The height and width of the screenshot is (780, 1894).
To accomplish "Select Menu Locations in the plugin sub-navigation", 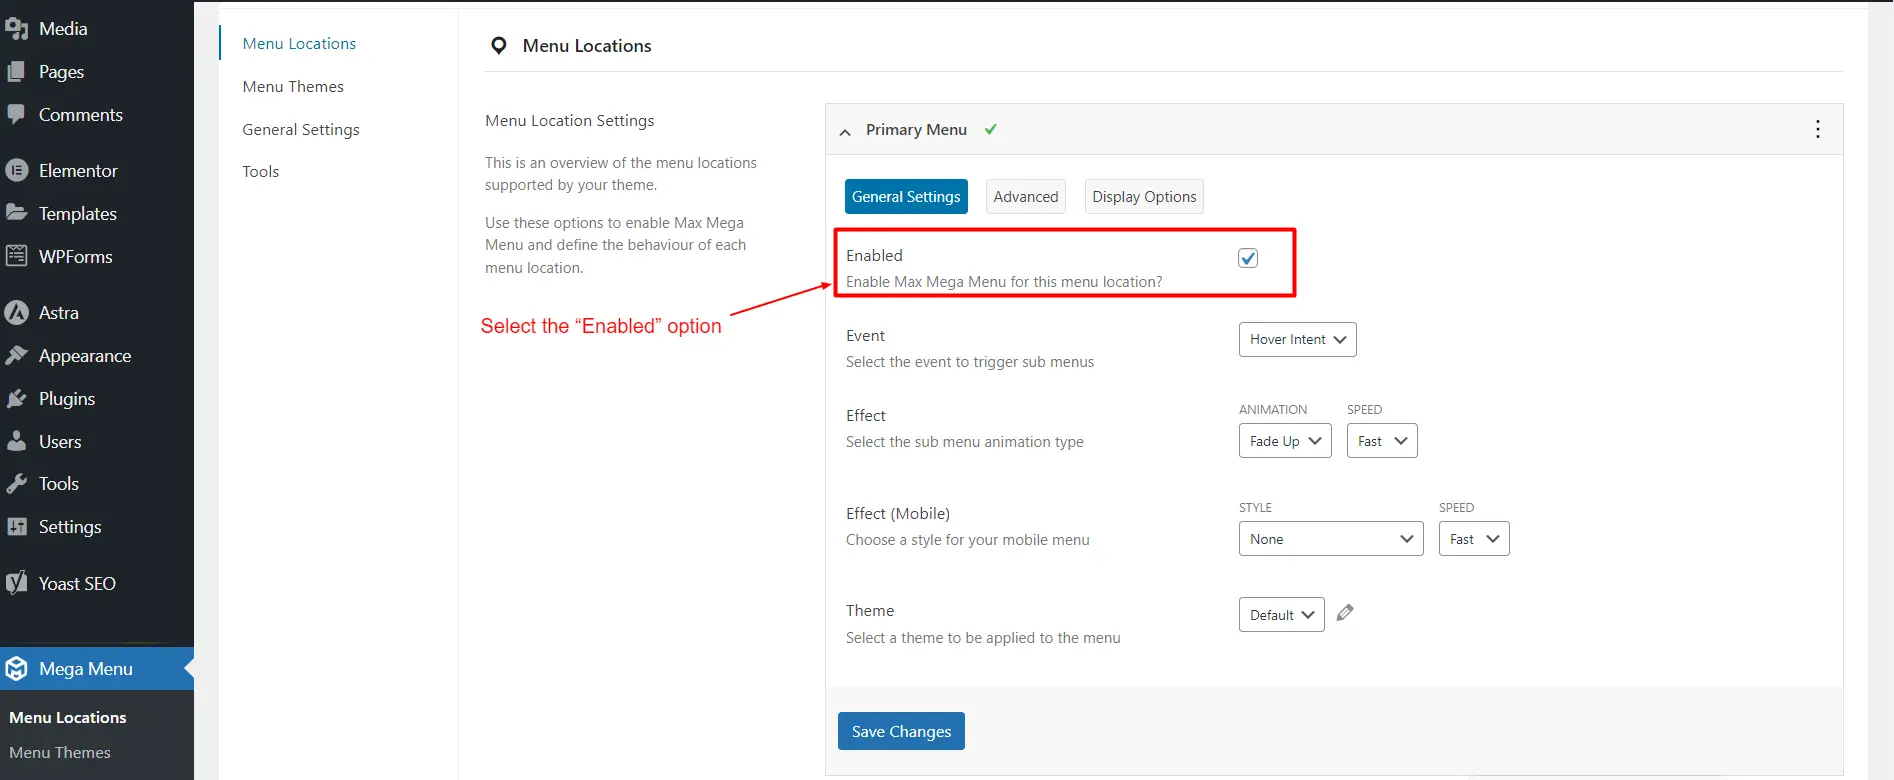I will click(299, 44).
